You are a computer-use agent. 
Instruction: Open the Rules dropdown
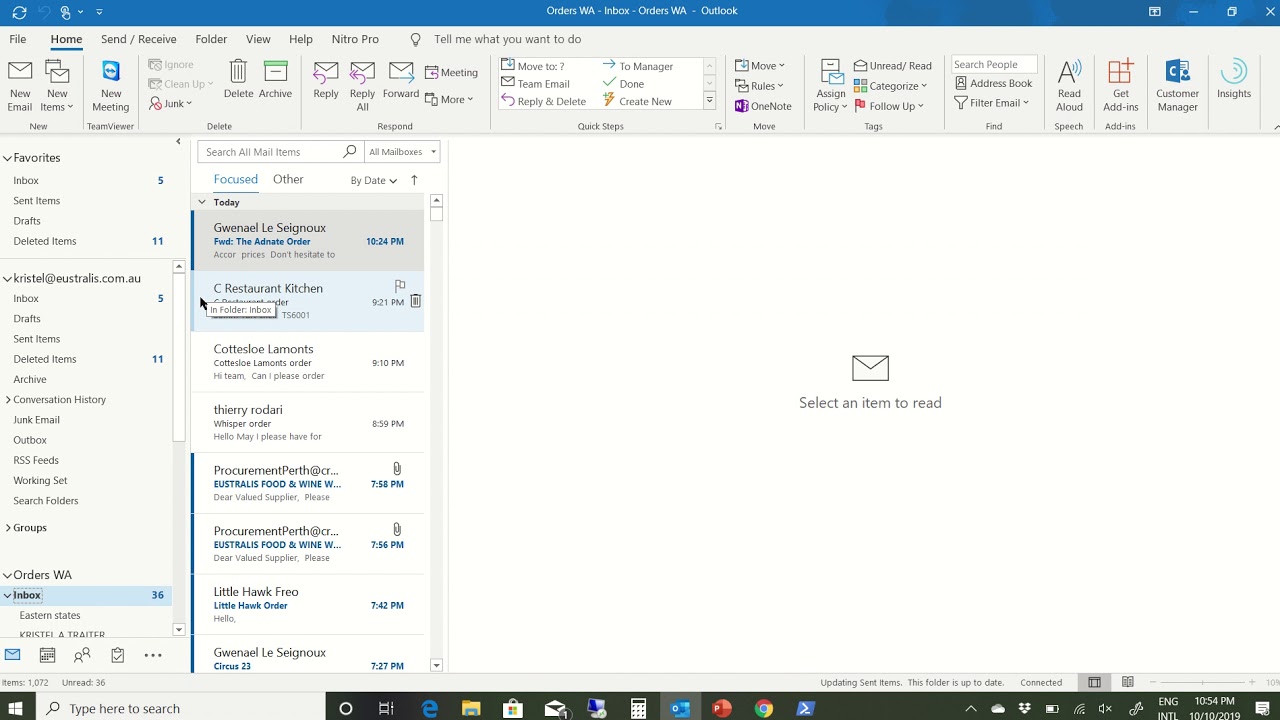[759, 86]
